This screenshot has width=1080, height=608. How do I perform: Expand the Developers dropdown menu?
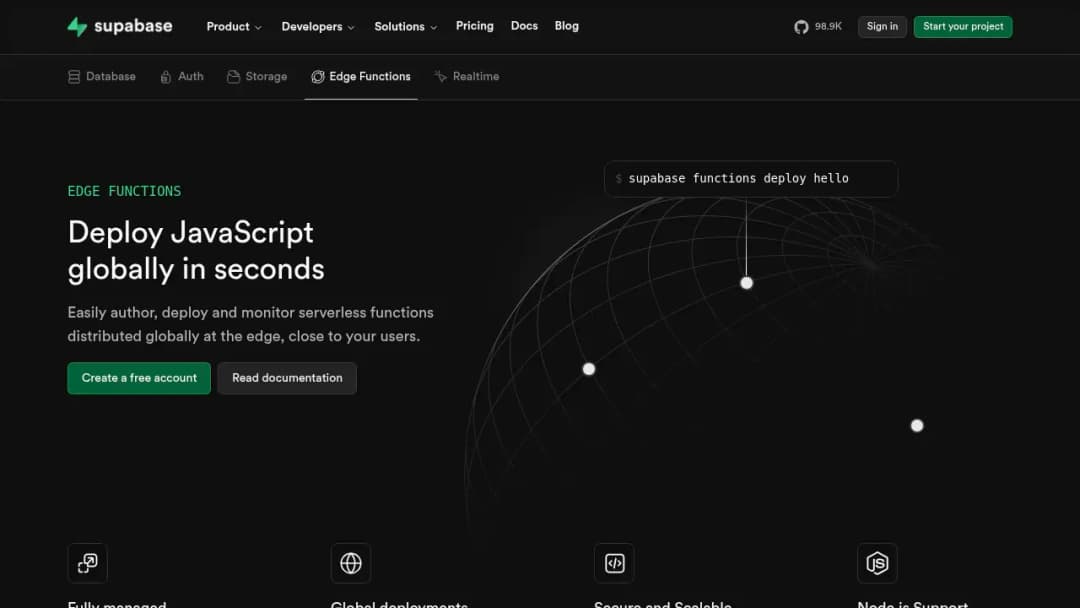pyautogui.click(x=318, y=27)
